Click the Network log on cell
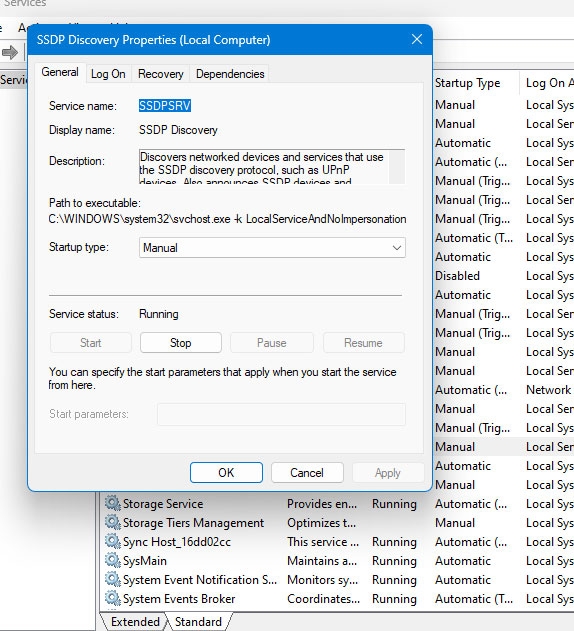This screenshot has height=631, width=574. [x=549, y=390]
